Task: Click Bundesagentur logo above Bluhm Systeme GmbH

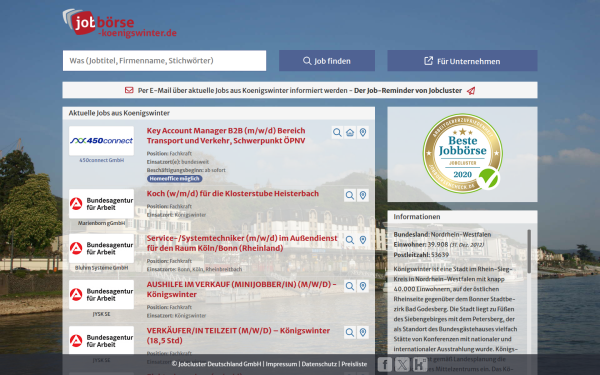Action: click(101, 248)
